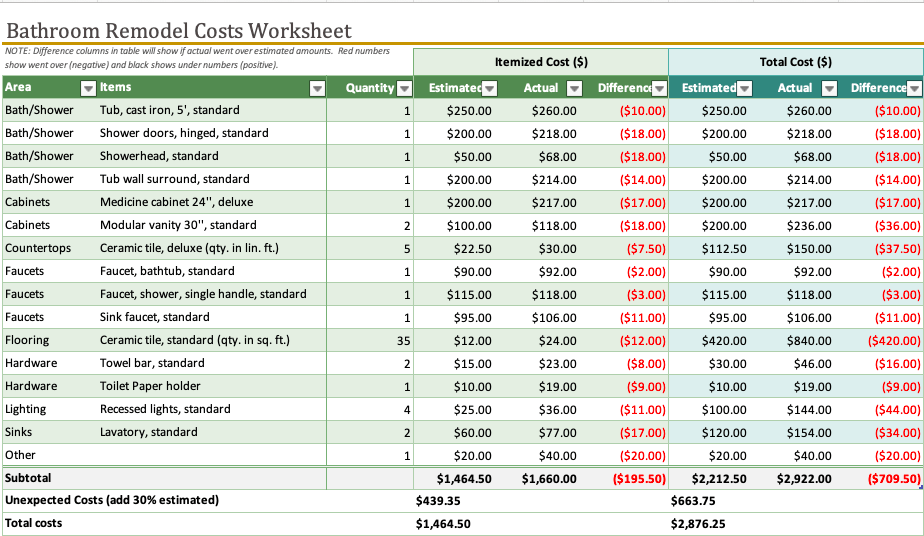
Task: Select total estimated $420.00 cell
Action: coord(711,340)
